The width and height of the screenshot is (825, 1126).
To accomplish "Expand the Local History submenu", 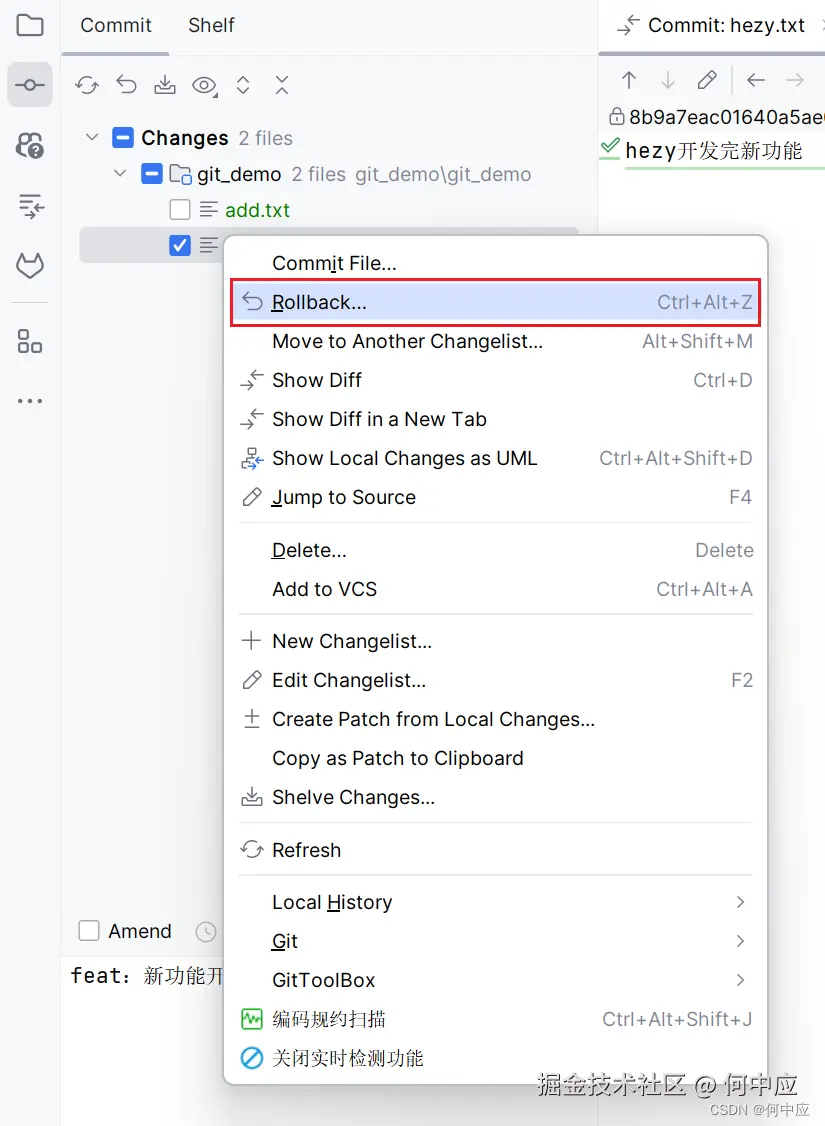I will (495, 902).
